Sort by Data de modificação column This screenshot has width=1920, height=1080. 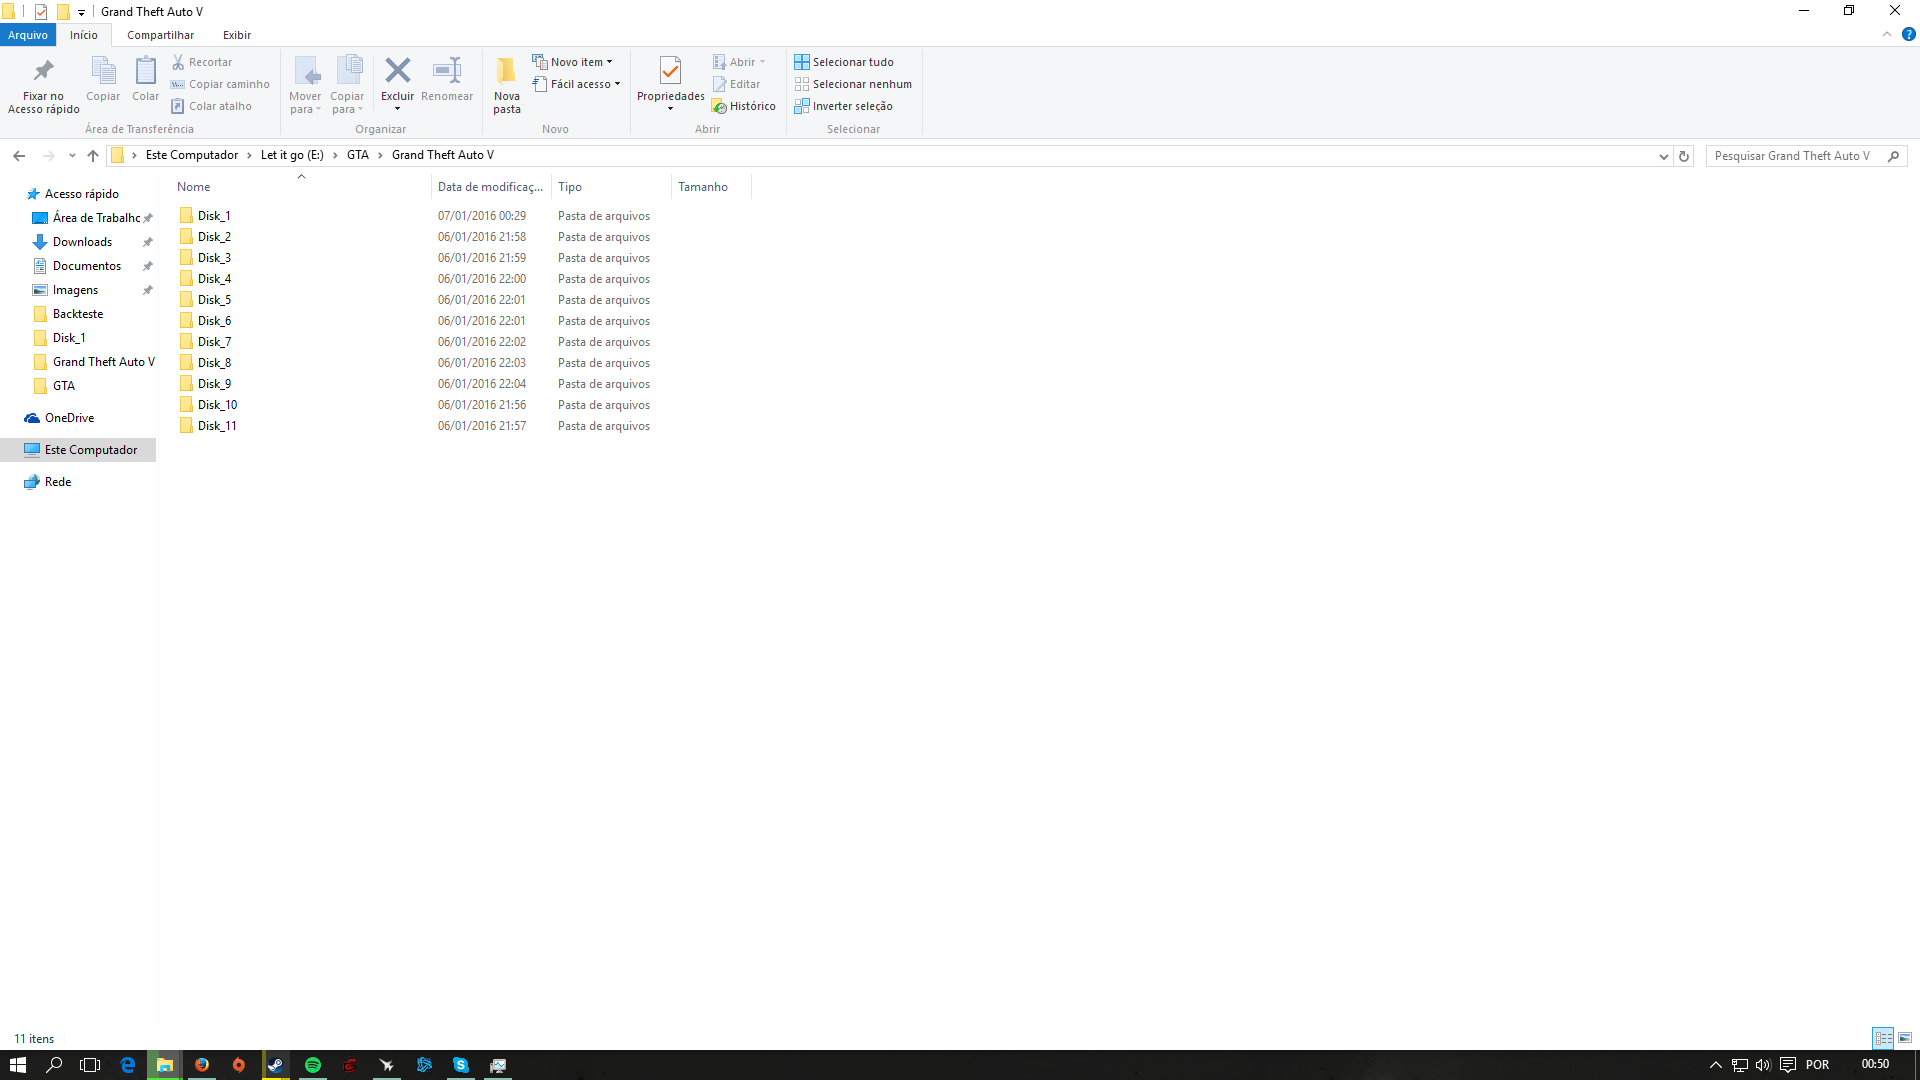pos(491,187)
